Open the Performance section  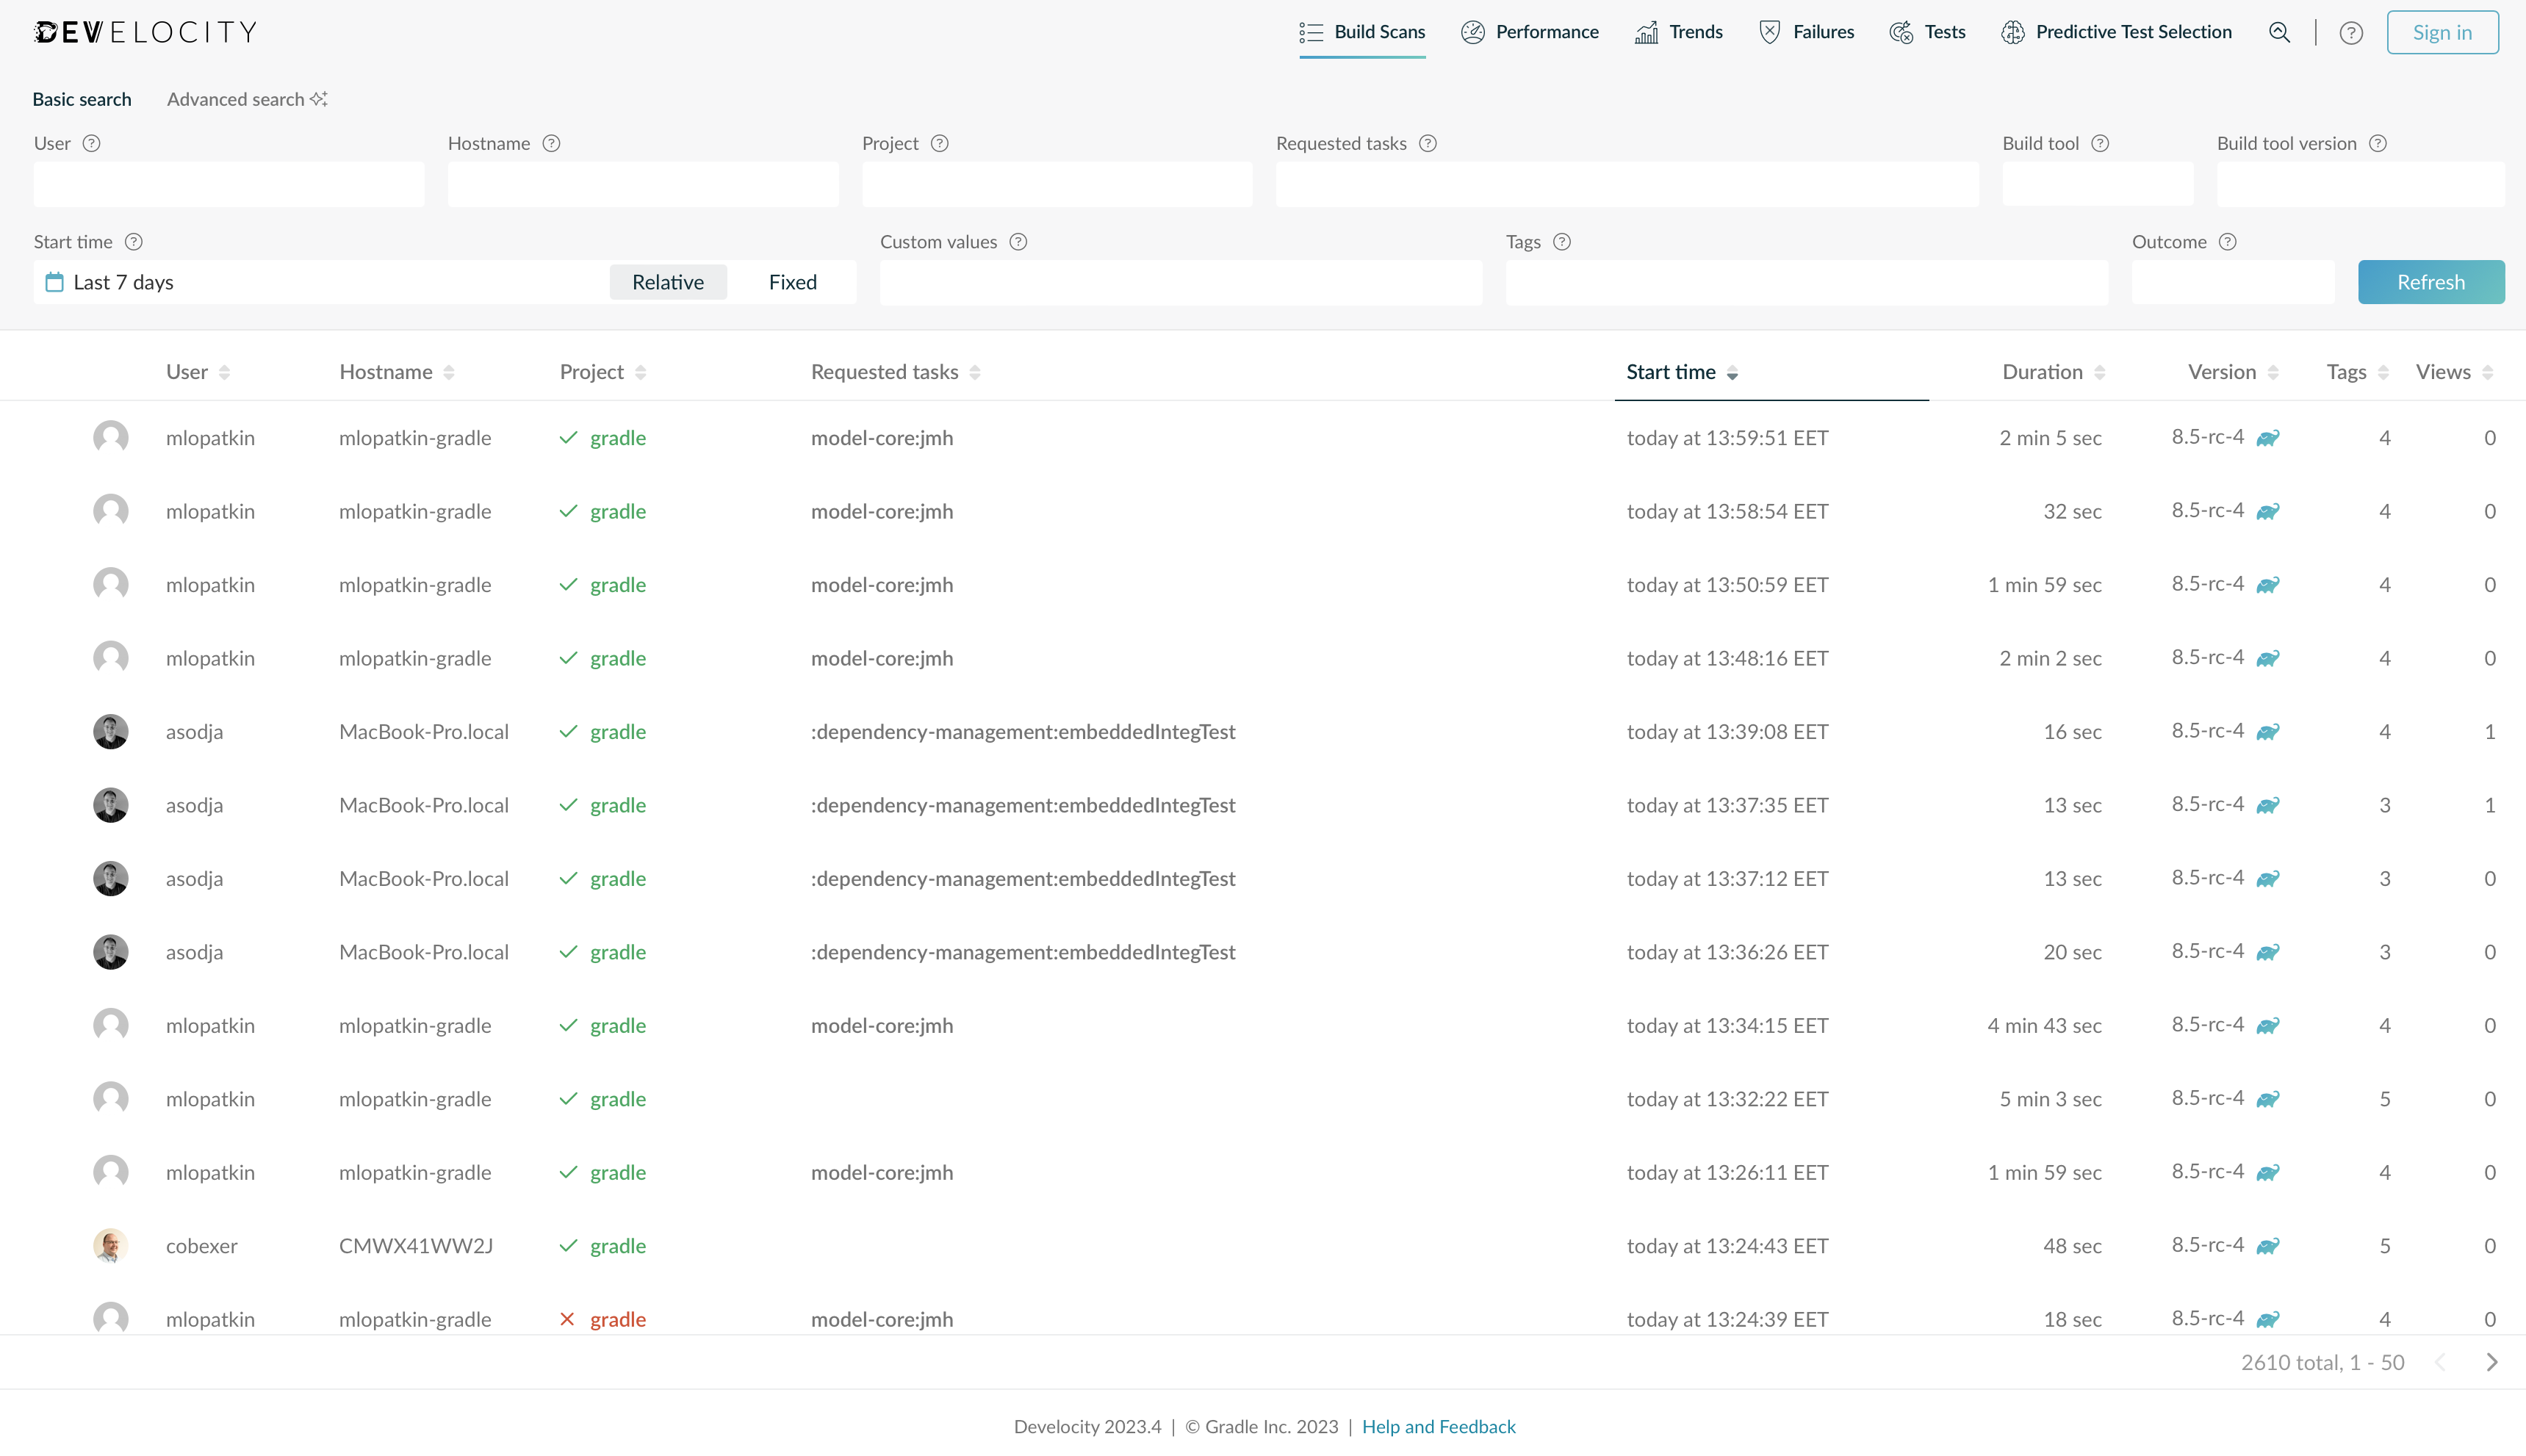click(x=1529, y=31)
